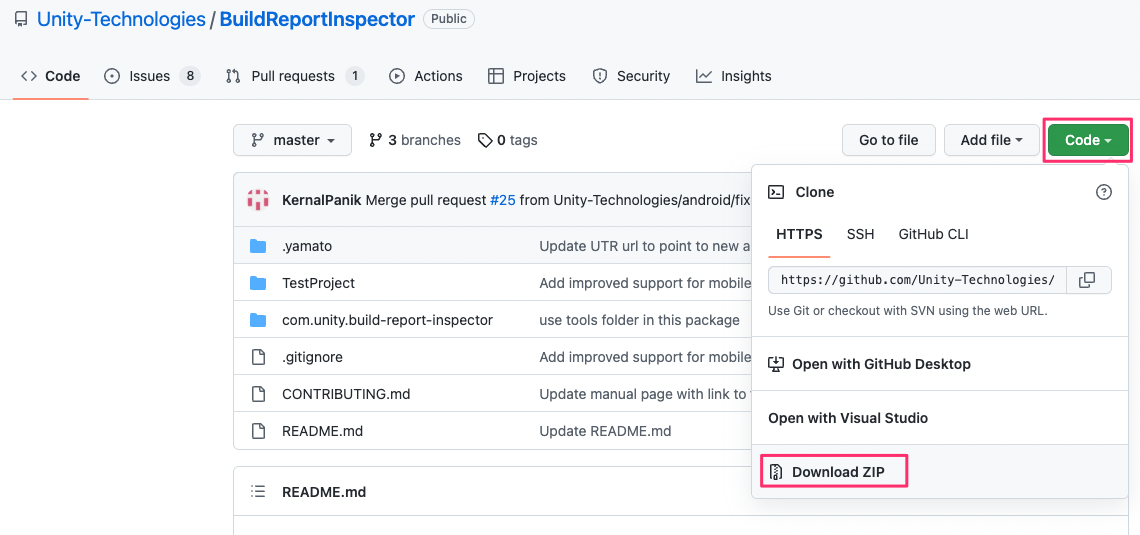Screen dimensions: 1140x535
Task: Click the .gitignore file icon
Action: (258, 358)
